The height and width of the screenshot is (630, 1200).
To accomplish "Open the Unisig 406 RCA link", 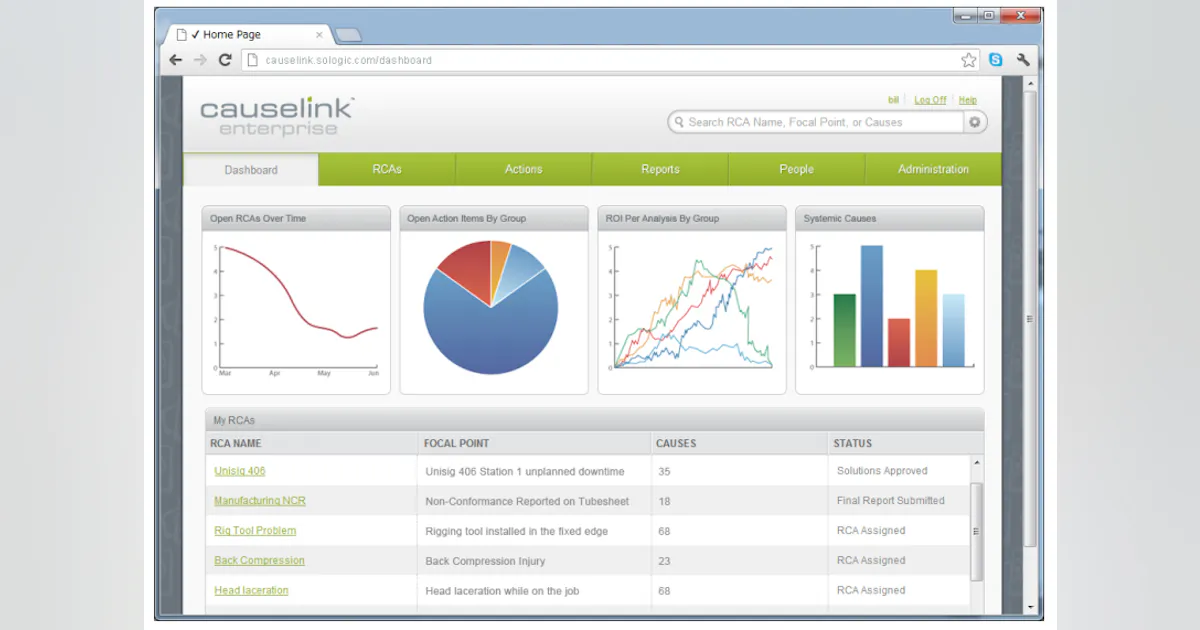I will click(x=240, y=471).
